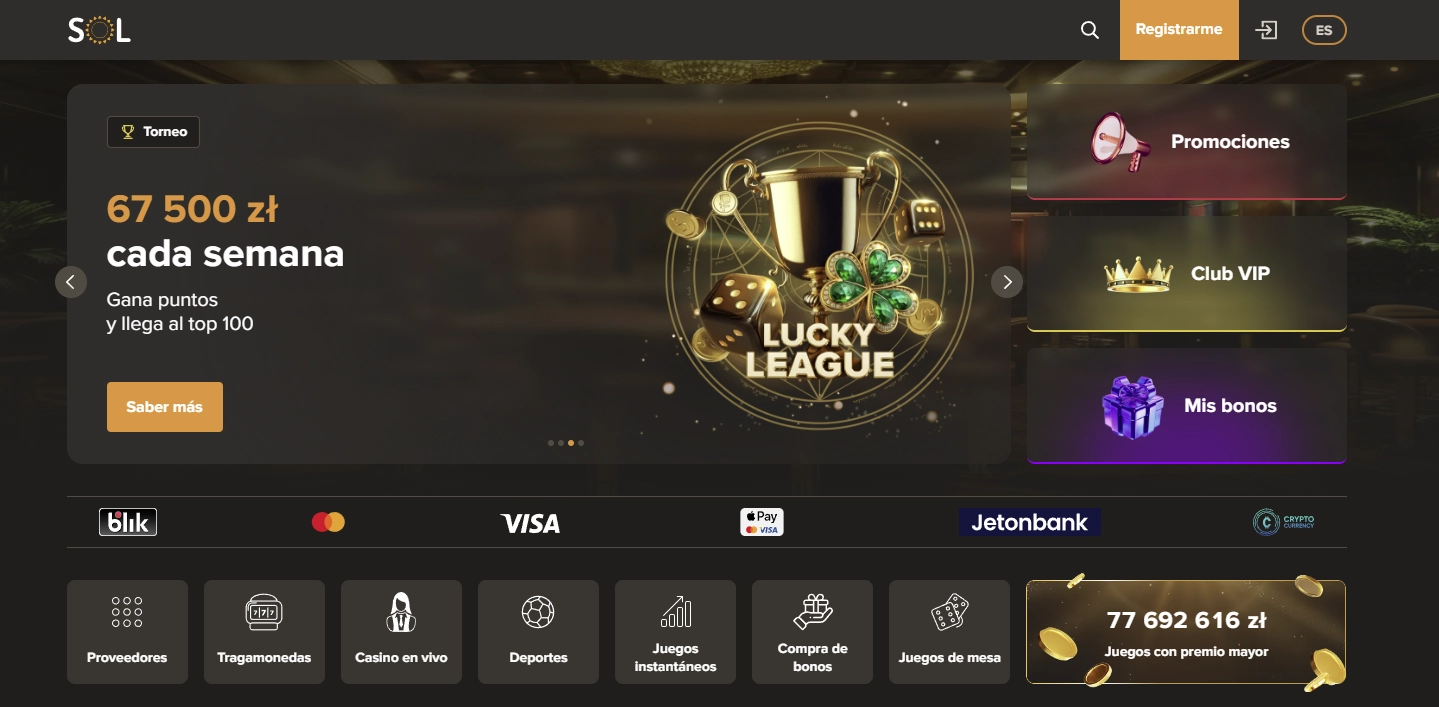Show the previous banner slide arrow

coord(70,282)
